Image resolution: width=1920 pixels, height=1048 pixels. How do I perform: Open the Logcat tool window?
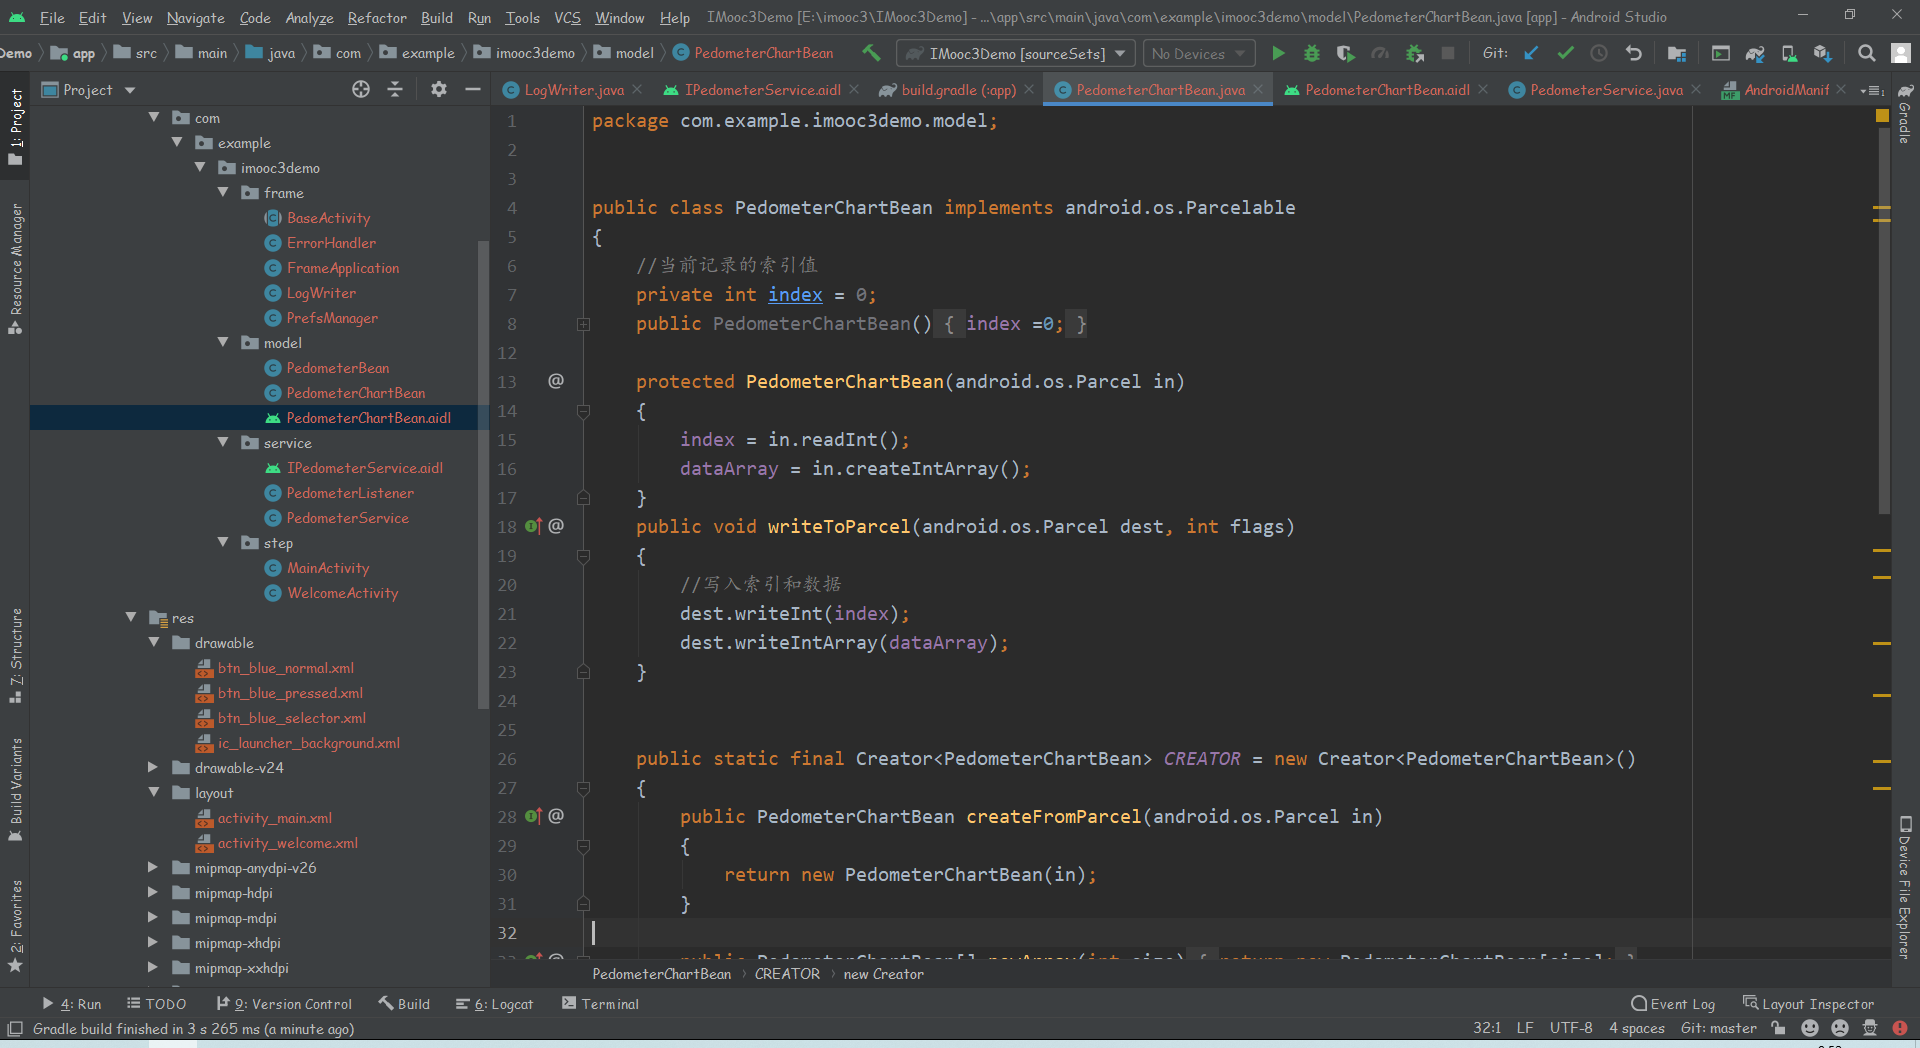(494, 1003)
